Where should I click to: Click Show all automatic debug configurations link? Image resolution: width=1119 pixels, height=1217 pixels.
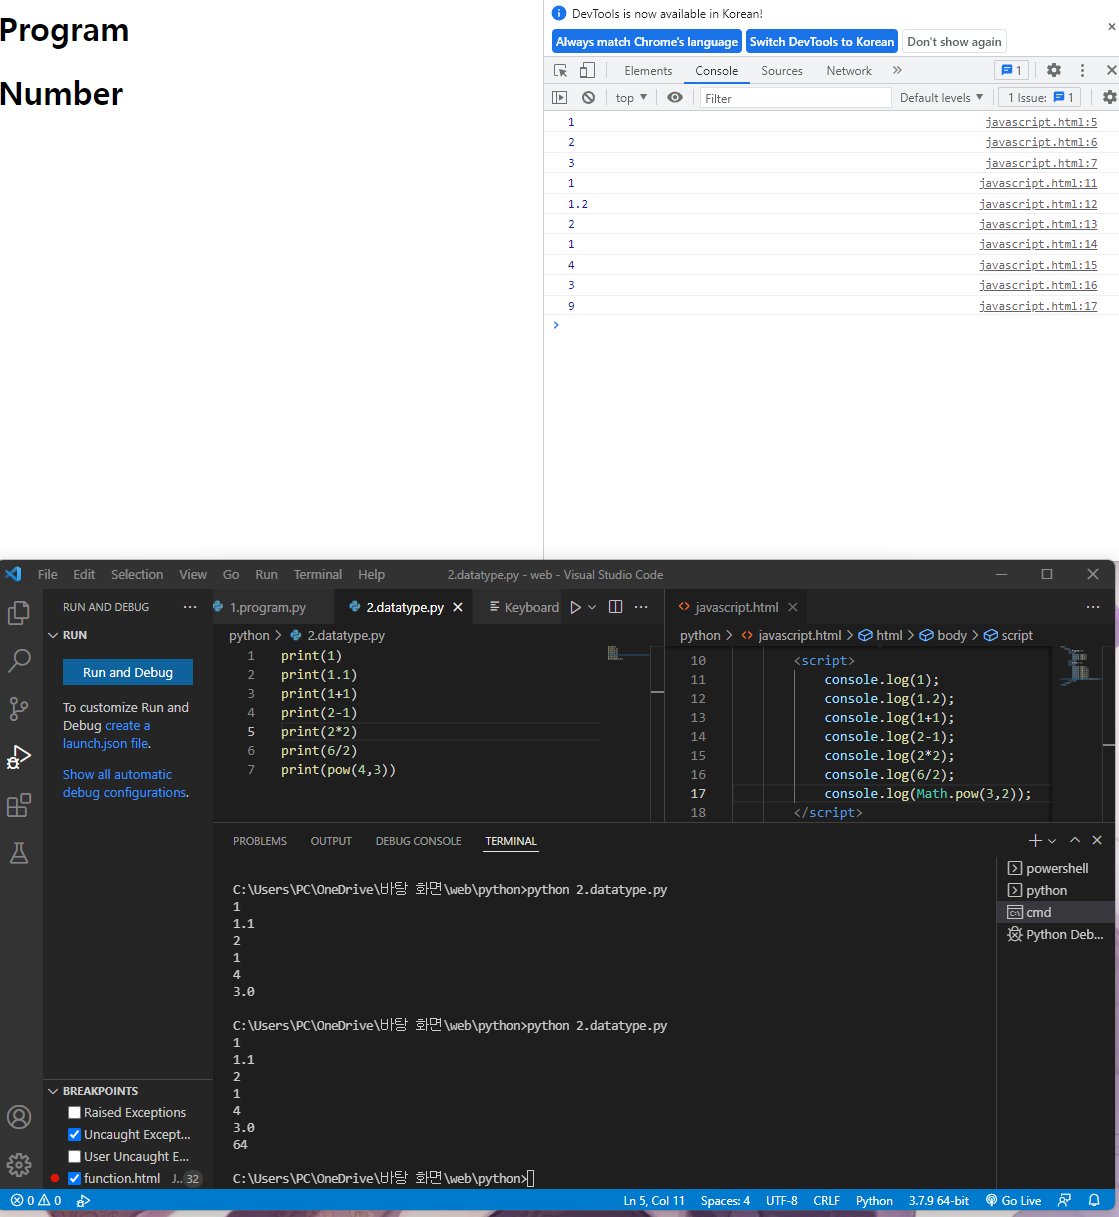click(125, 783)
